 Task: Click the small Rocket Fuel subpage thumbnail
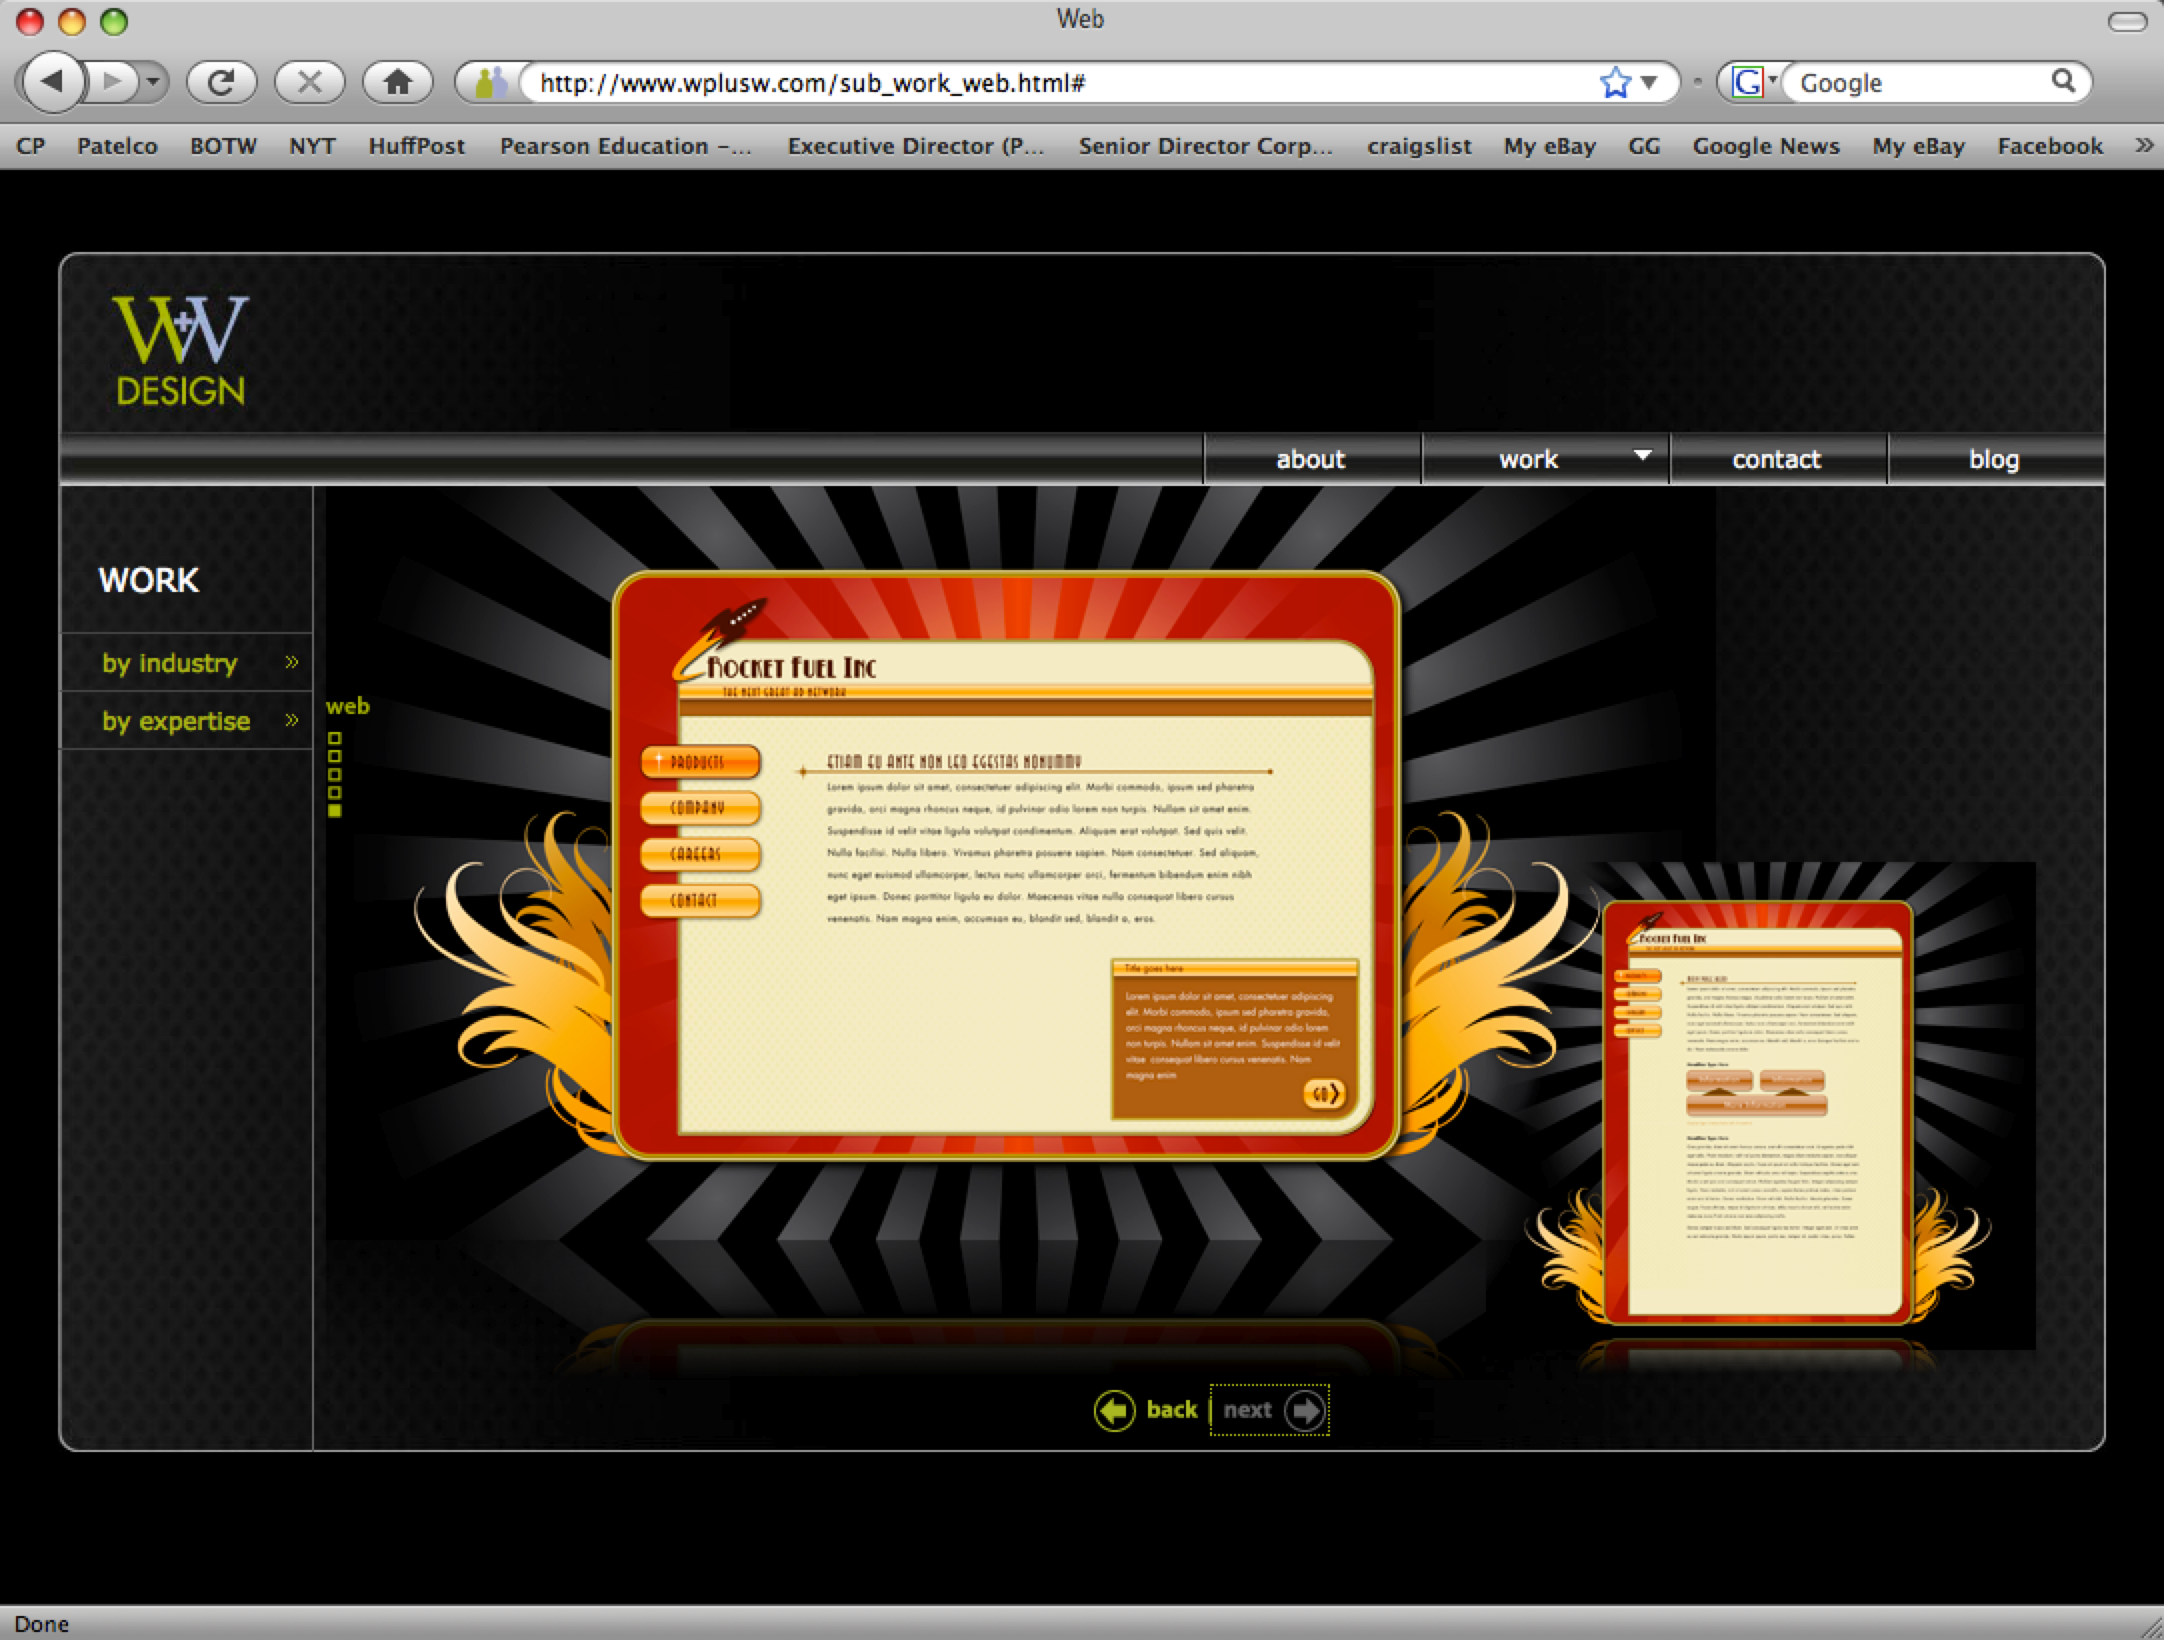[x=1756, y=1112]
